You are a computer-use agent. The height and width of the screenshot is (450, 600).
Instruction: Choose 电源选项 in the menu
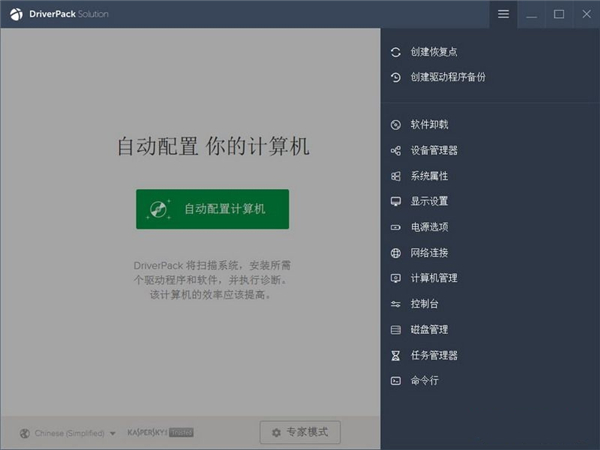point(428,227)
